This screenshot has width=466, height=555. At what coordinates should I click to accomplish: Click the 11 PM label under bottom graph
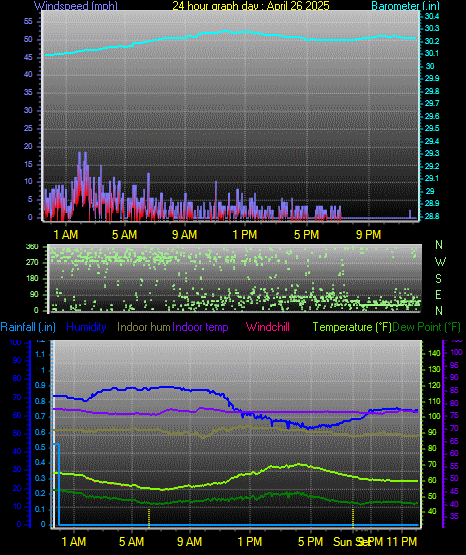pyautogui.click(x=402, y=542)
